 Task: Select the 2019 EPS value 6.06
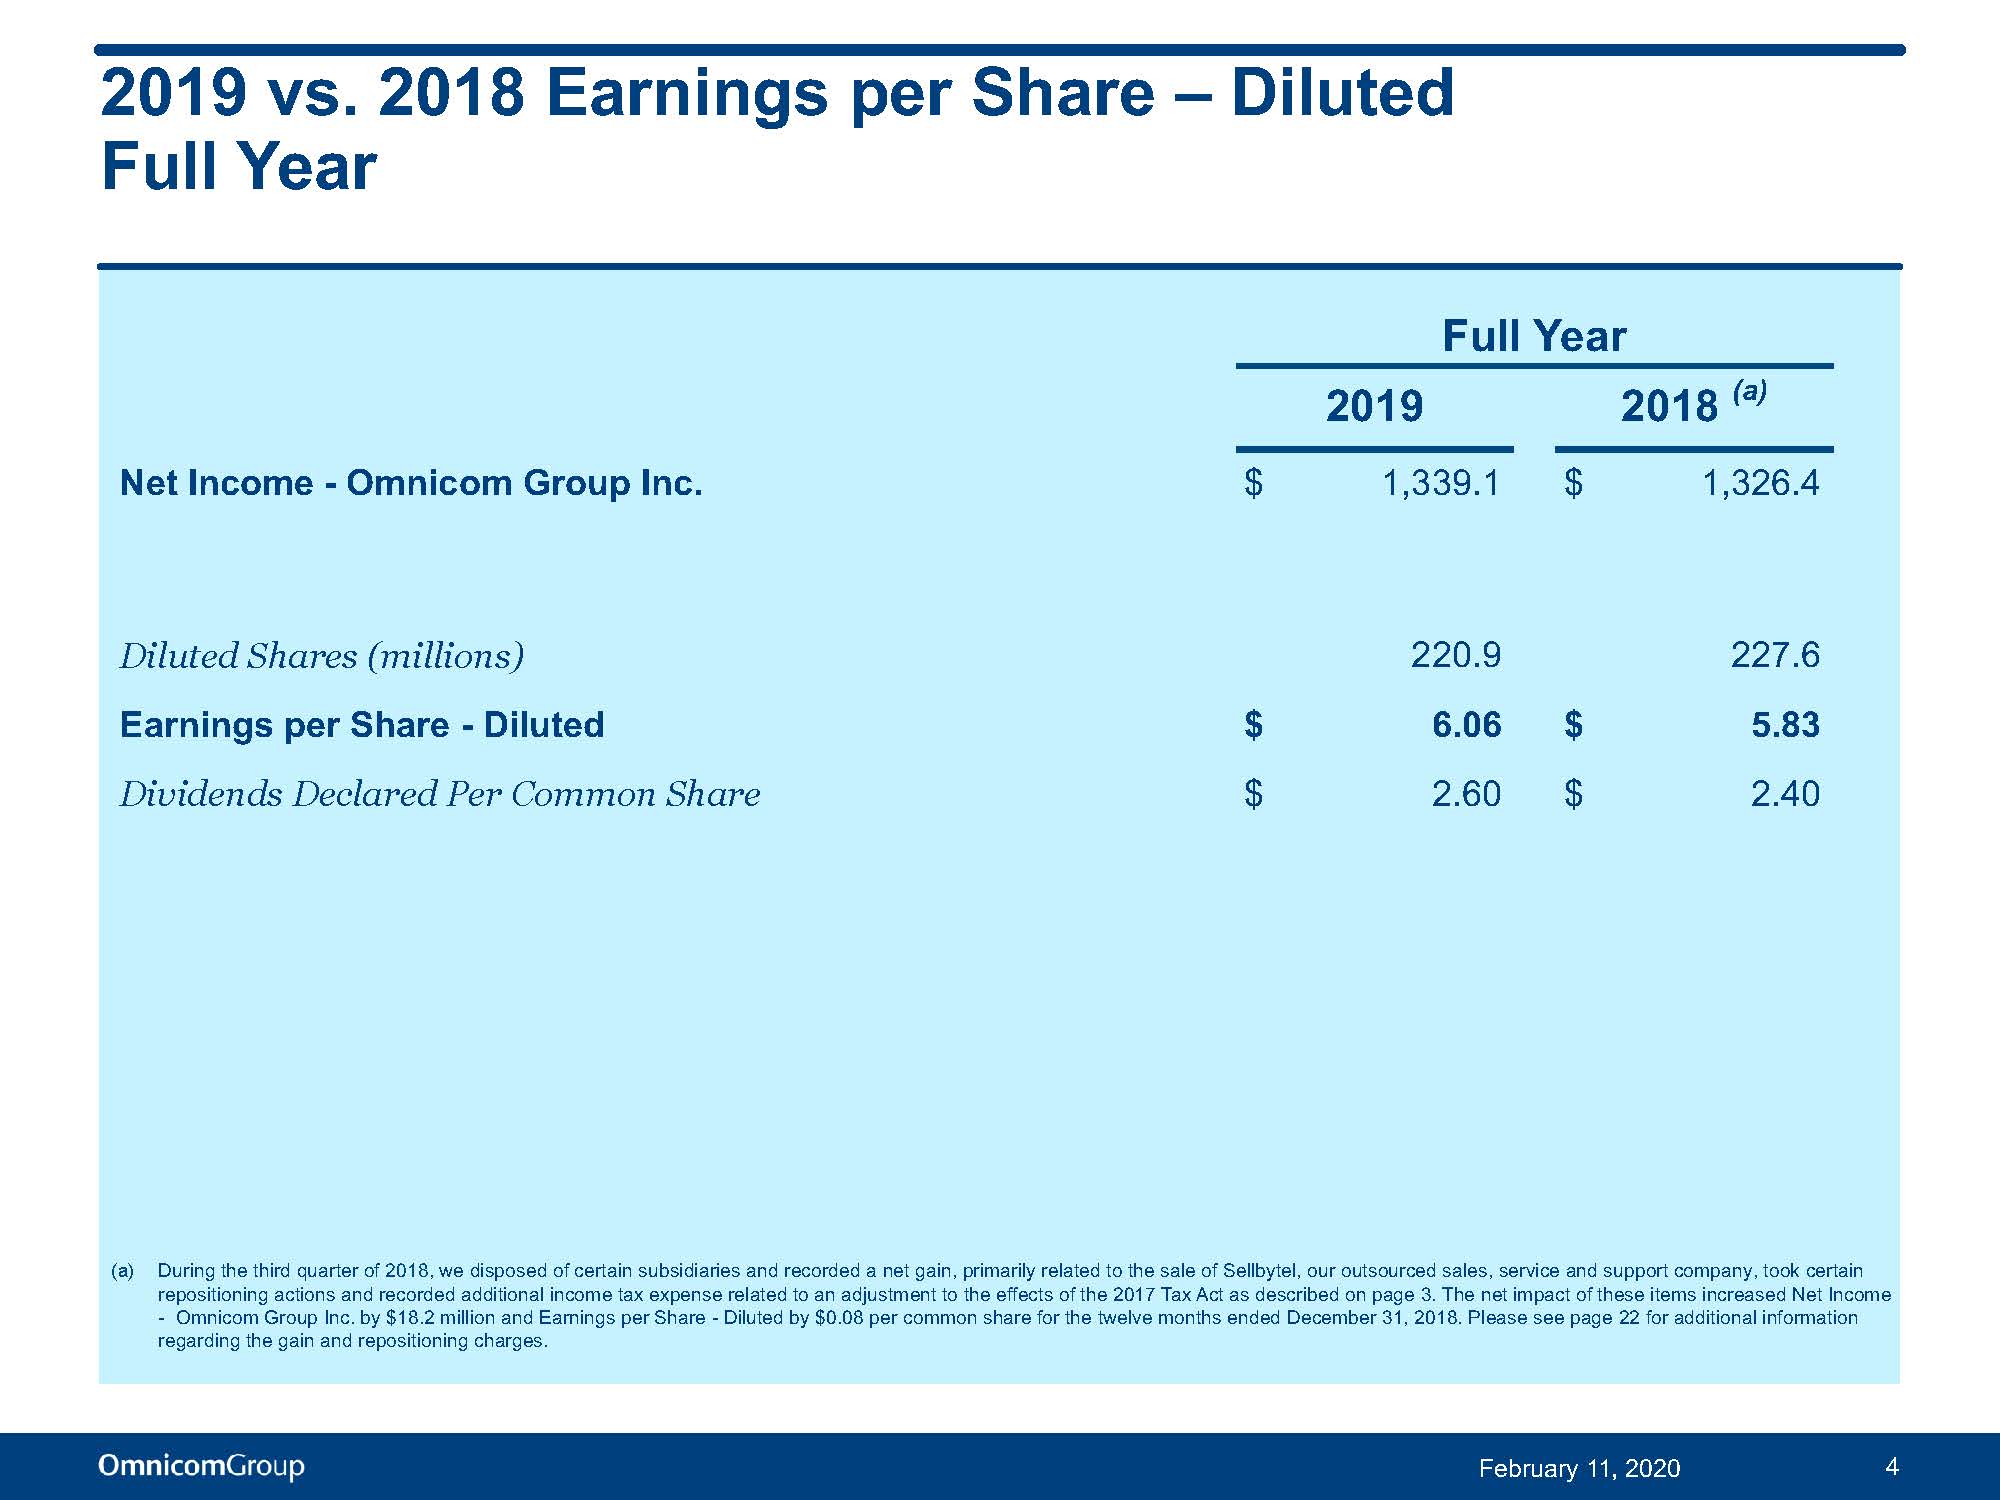[1467, 724]
